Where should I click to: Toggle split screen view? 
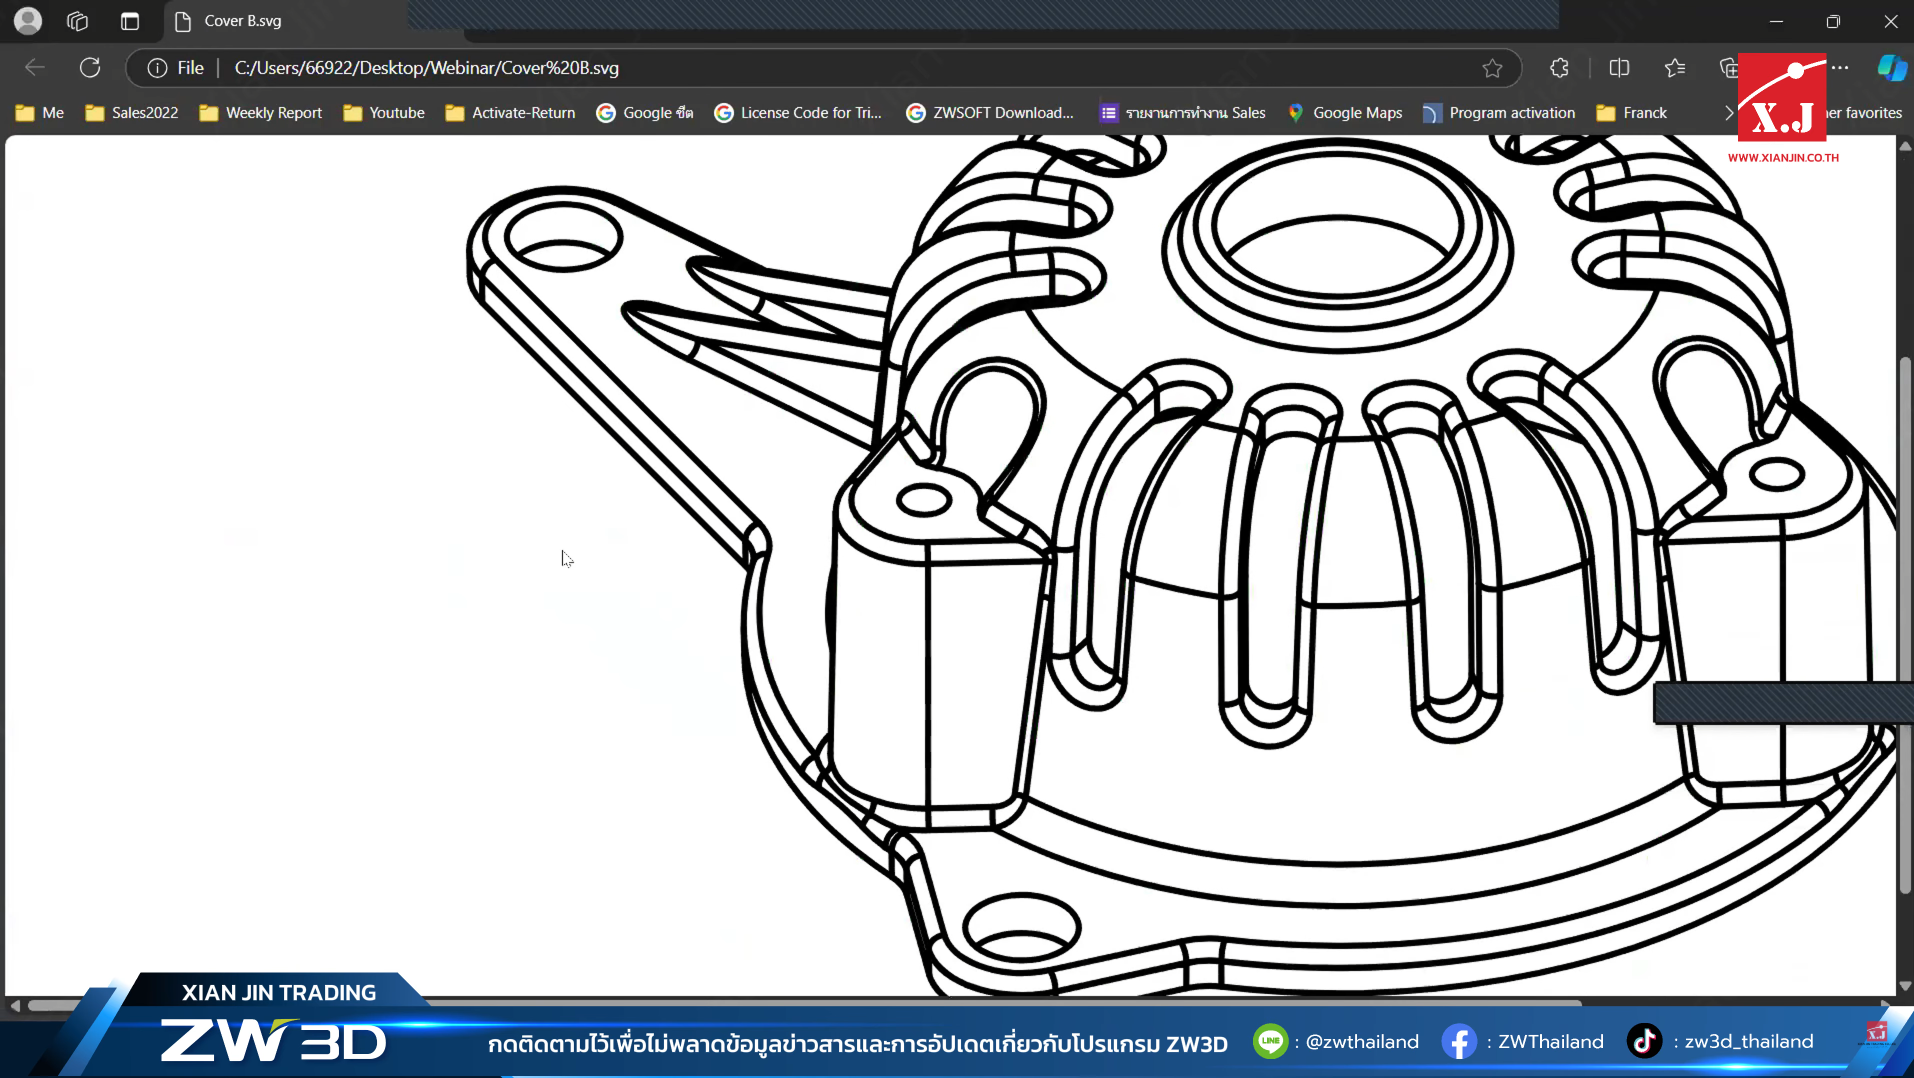[1619, 68]
